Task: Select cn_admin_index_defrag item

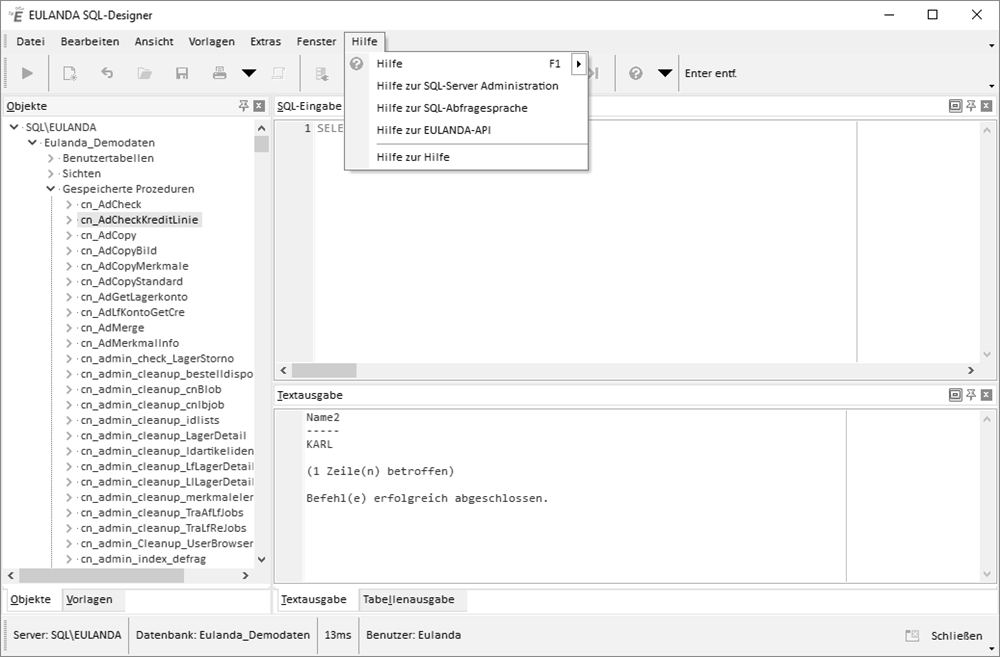Action: [x=143, y=559]
